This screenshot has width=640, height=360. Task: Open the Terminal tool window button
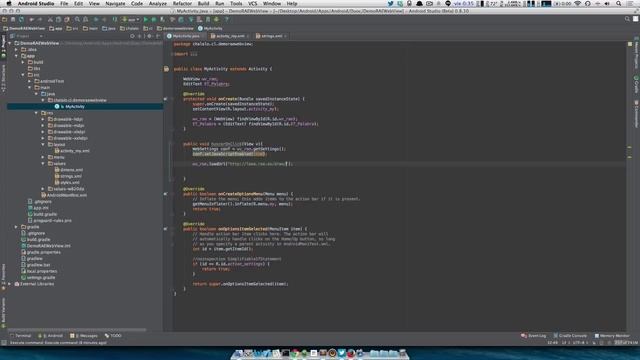(x=20, y=336)
